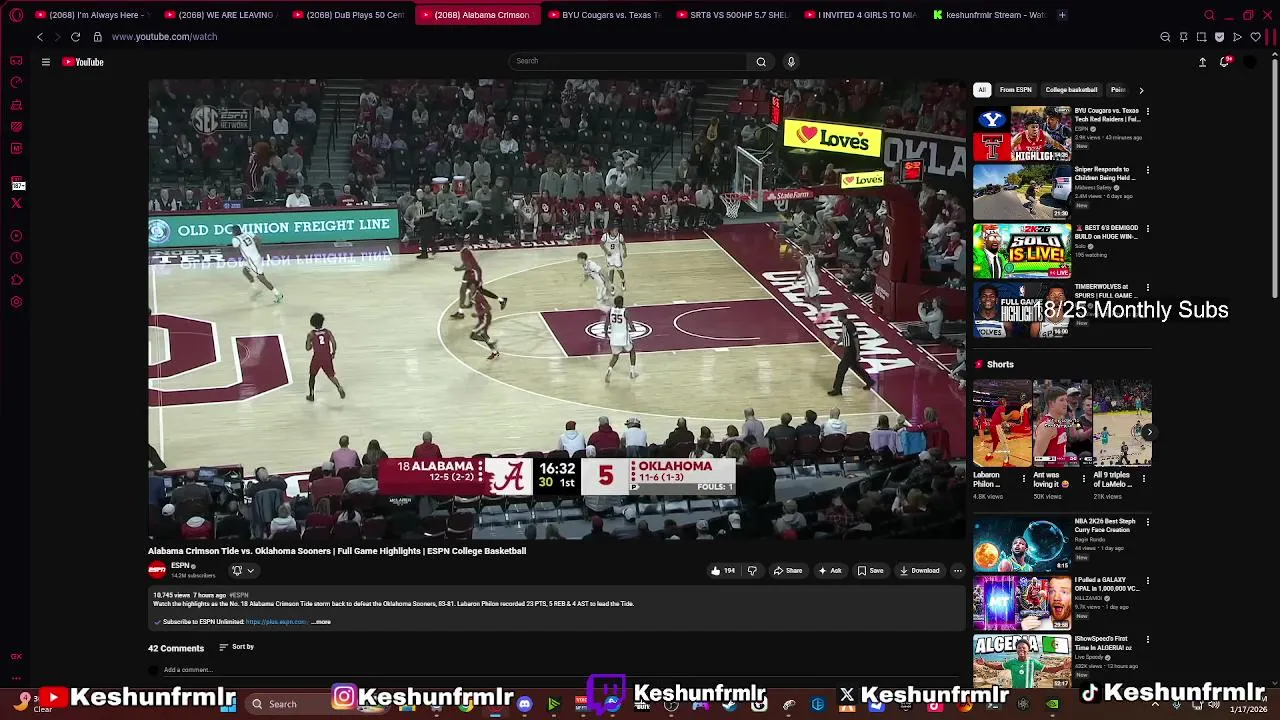
Task: Open options for BYU Cougars video
Action: click(1147, 112)
